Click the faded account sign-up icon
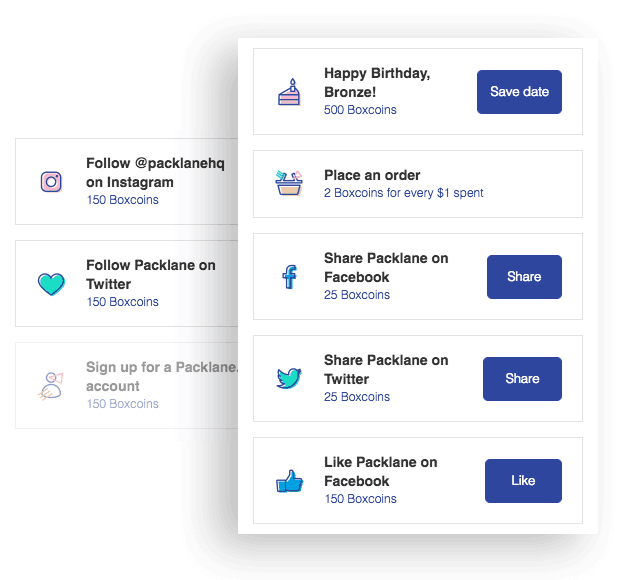The height and width of the screenshot is (580, 641). coord(51,385)
